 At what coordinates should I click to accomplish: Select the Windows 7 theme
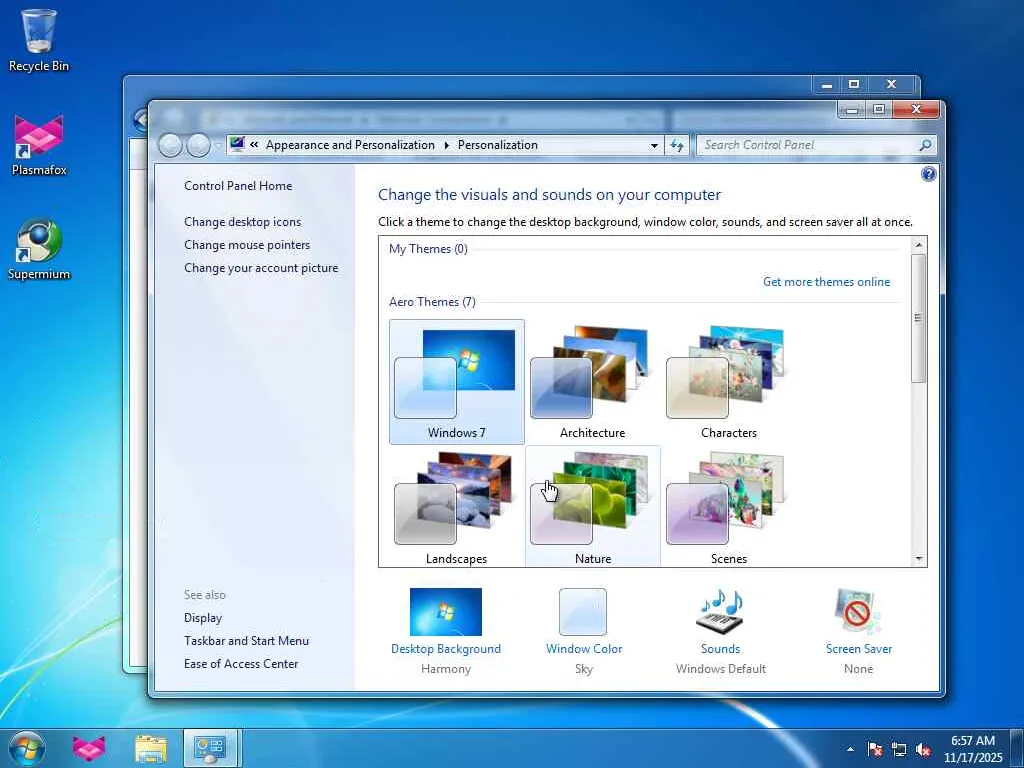pyautogui.click(x=456, y=382)
